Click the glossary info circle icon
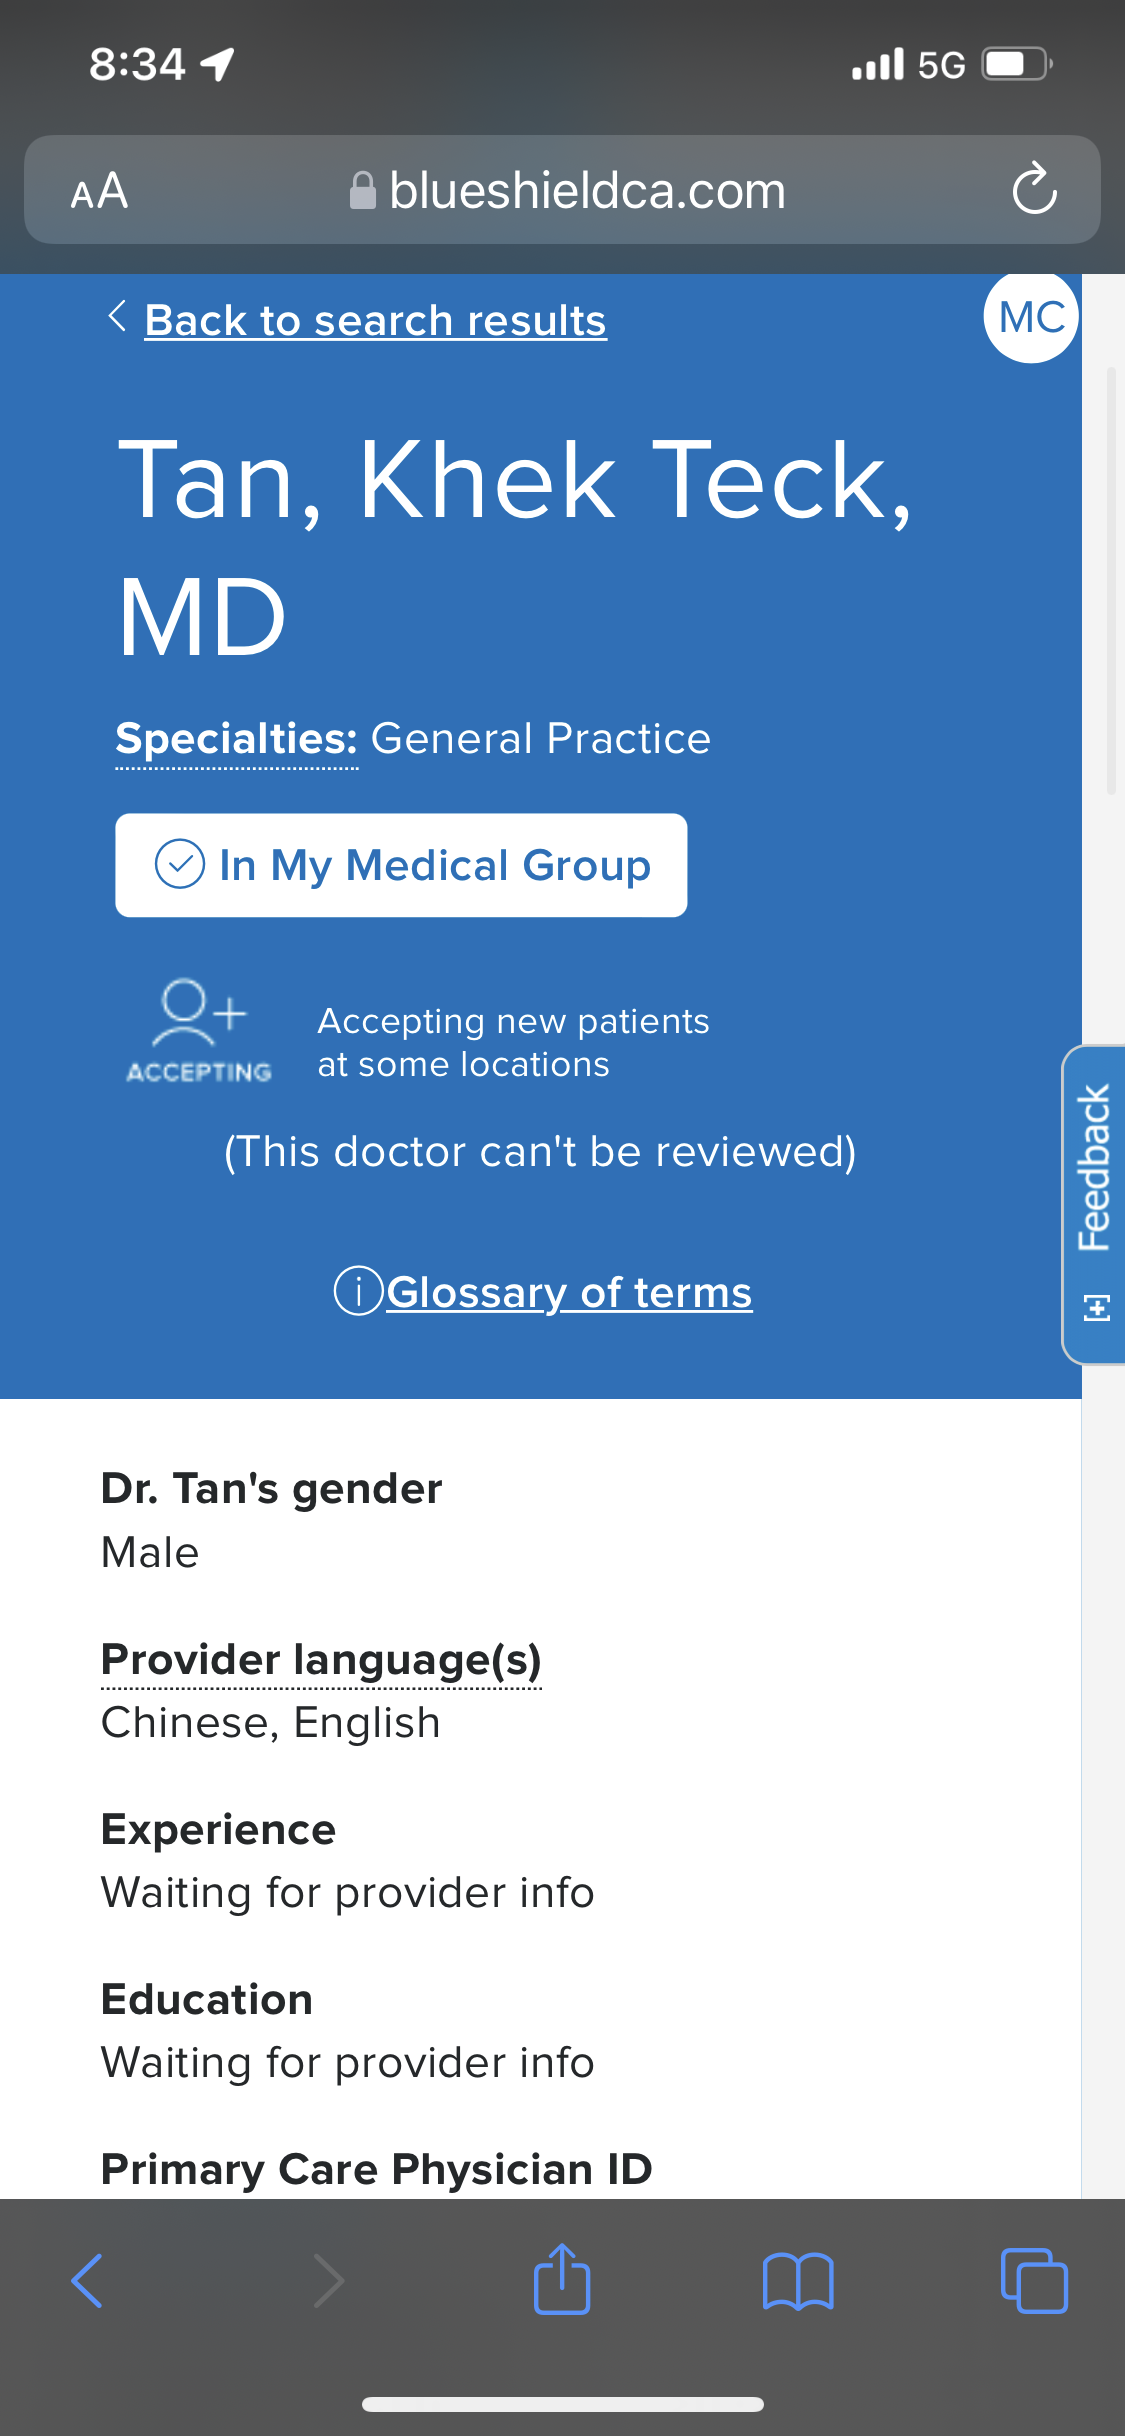Screen dimensions: 1125x2436 [358, 1290]
